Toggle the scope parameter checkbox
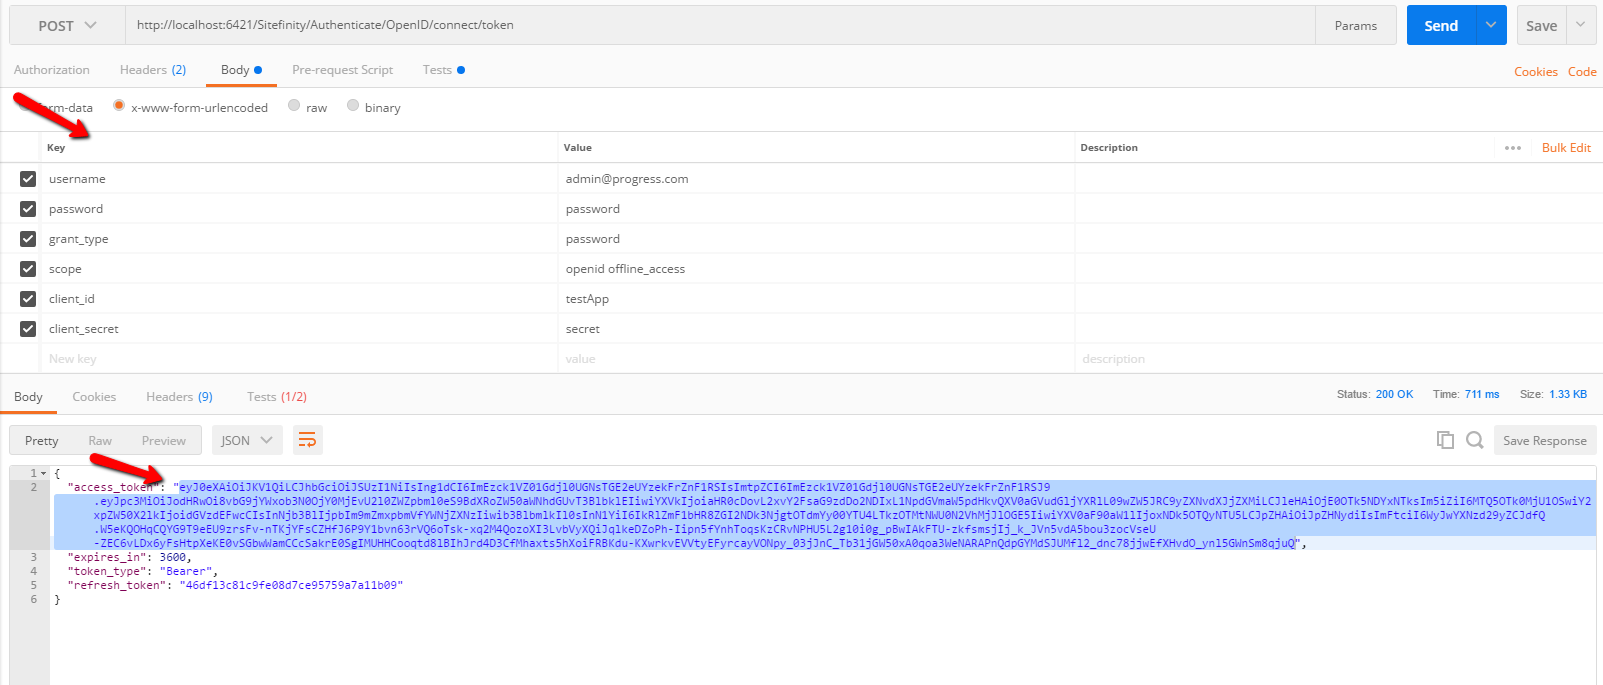Screen dimensions: 1603x685 click(28, 269)
